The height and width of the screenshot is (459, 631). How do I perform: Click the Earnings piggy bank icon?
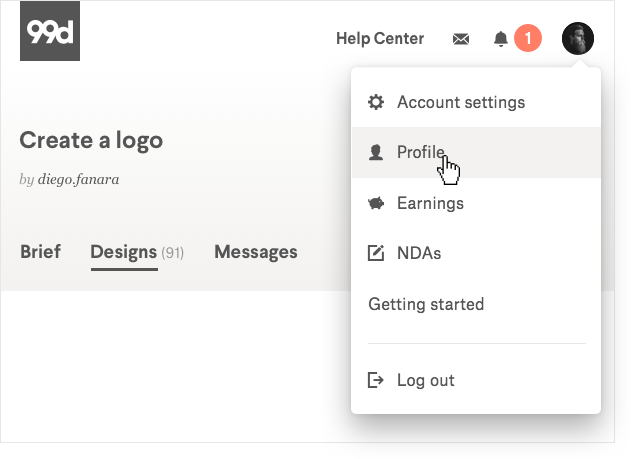point(376,203)
